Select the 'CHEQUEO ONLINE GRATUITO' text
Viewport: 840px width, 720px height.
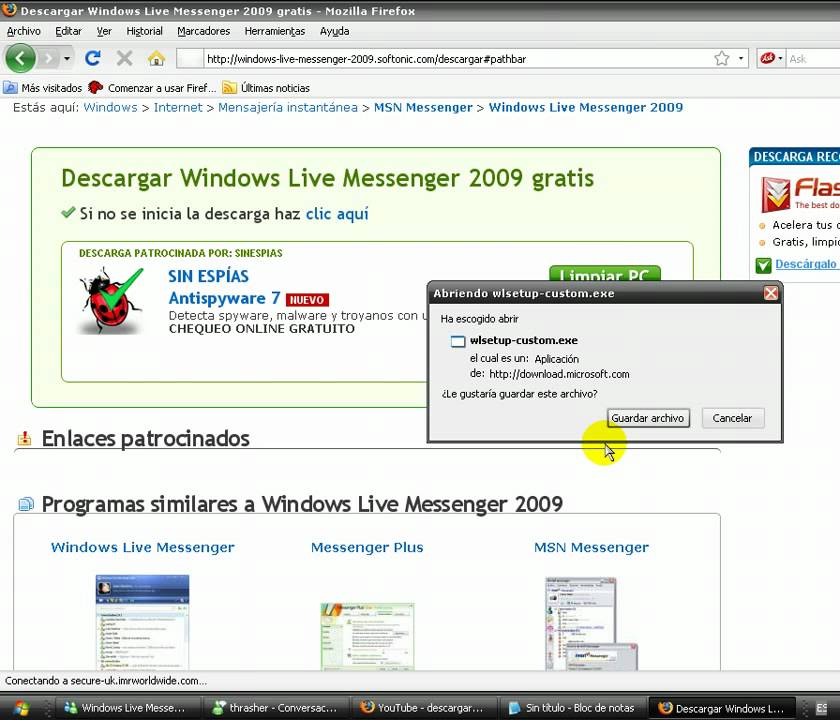click(x=261, y=328)
